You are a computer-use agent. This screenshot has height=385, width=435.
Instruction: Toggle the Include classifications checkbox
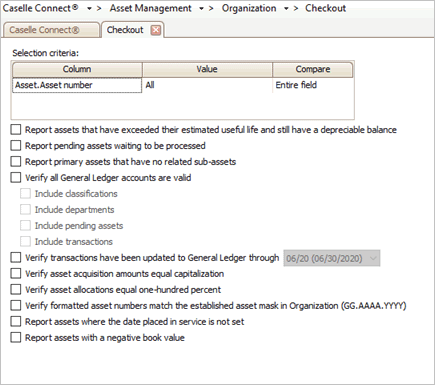25,194
